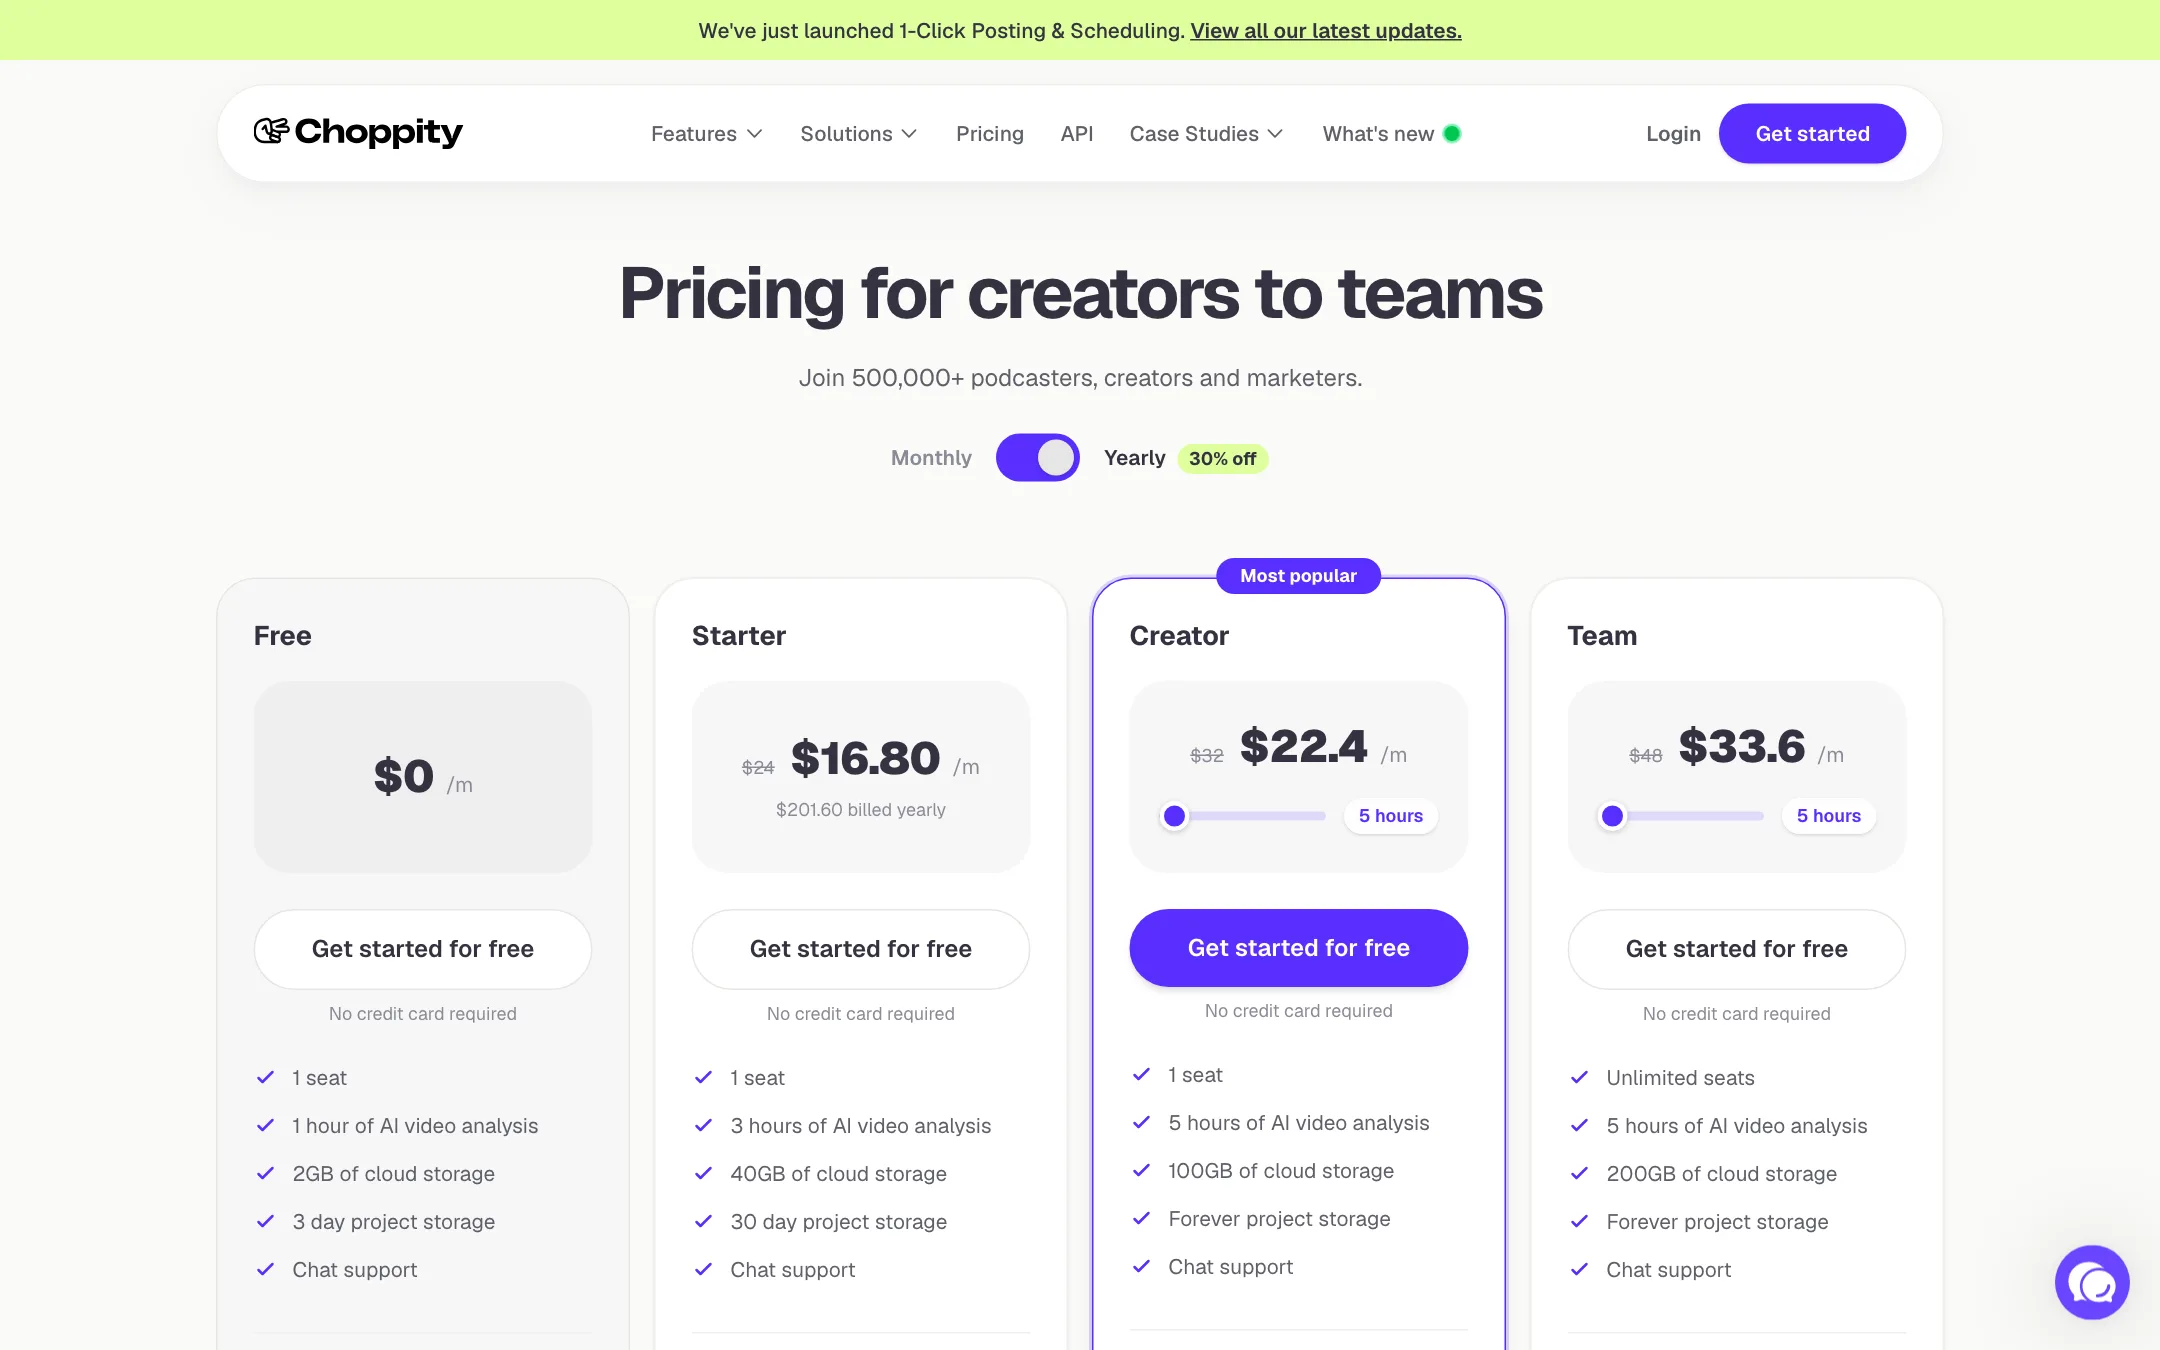Click the Team plan 5 hours value
The height and width of the screenshot is (1350, 2160).
click(x=1828, y=816)
